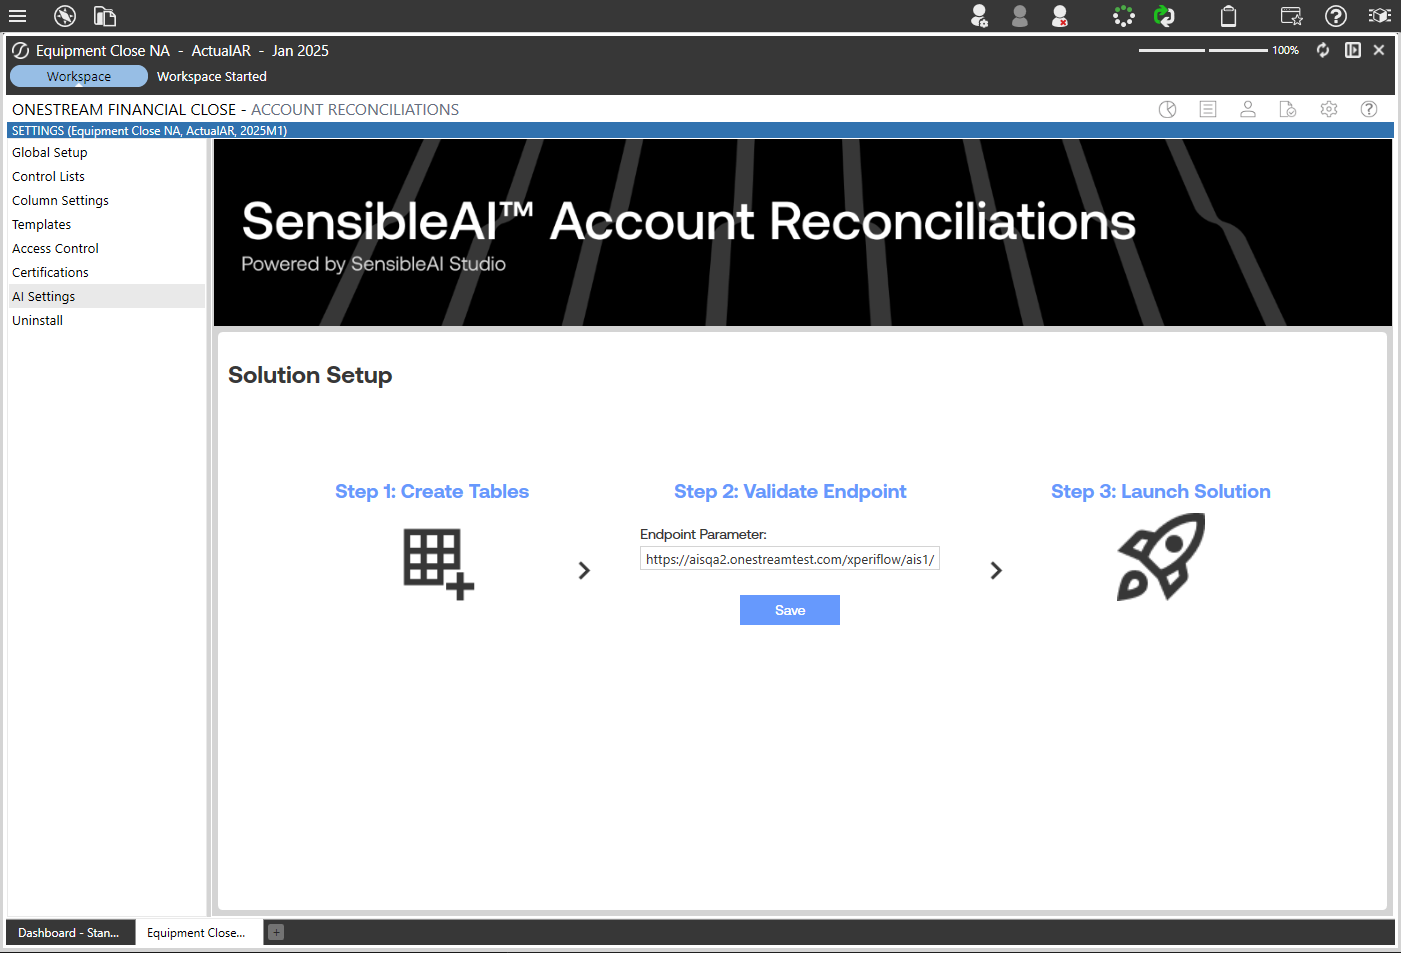Click the Create Tables grid-plus icon

(x=438, y=564)
